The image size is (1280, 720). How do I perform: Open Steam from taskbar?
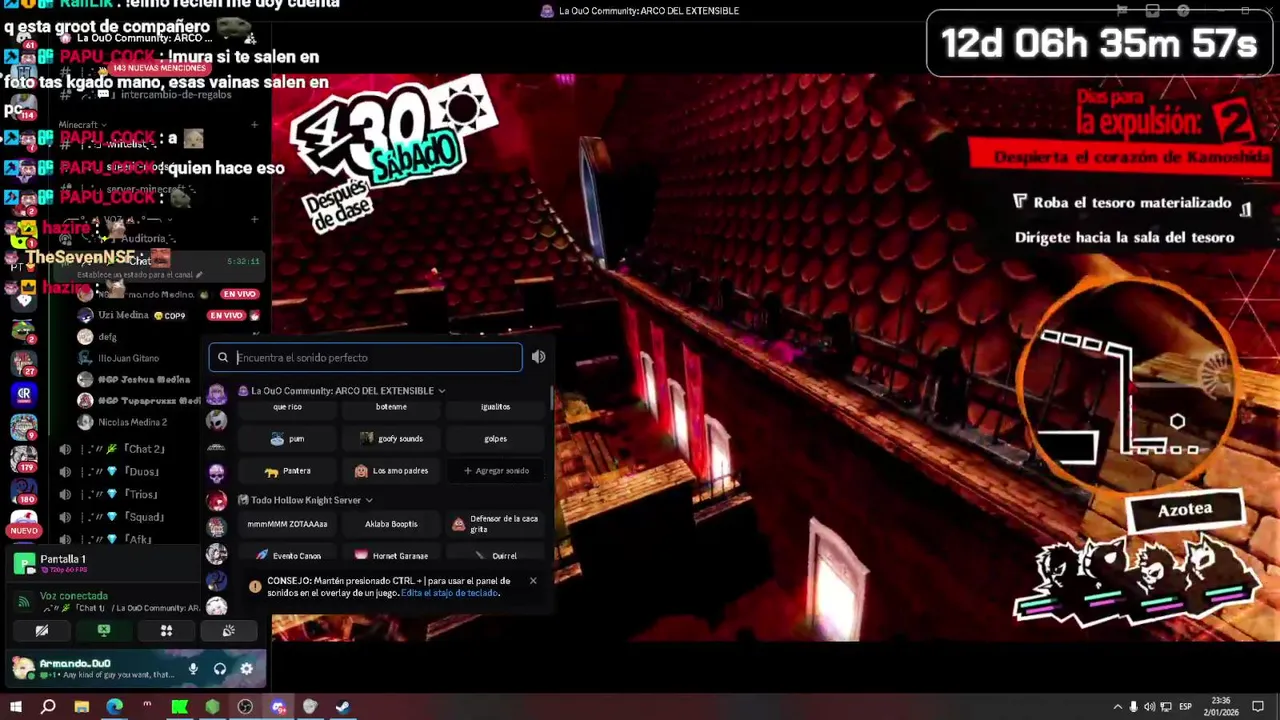(x=343, y=707)
